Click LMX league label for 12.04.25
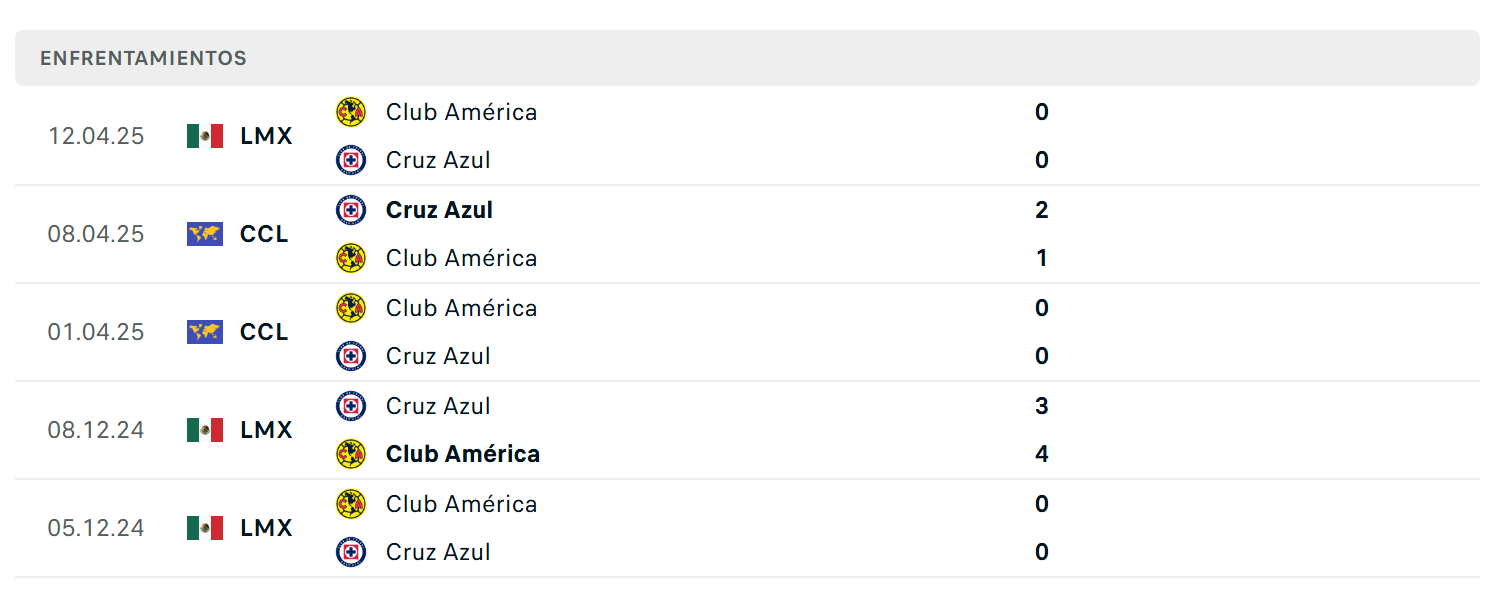This screenshot has width=1493, height=593. 266,136
